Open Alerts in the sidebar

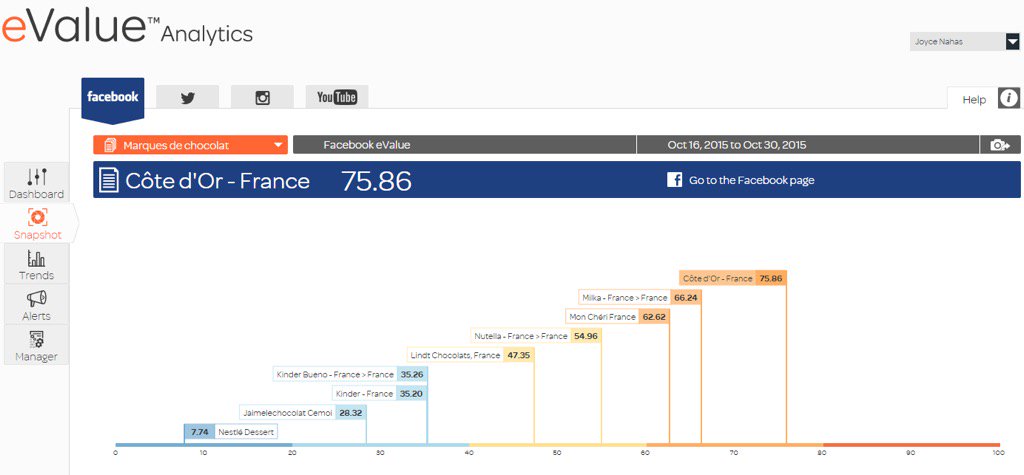click(x=37, y=305)
